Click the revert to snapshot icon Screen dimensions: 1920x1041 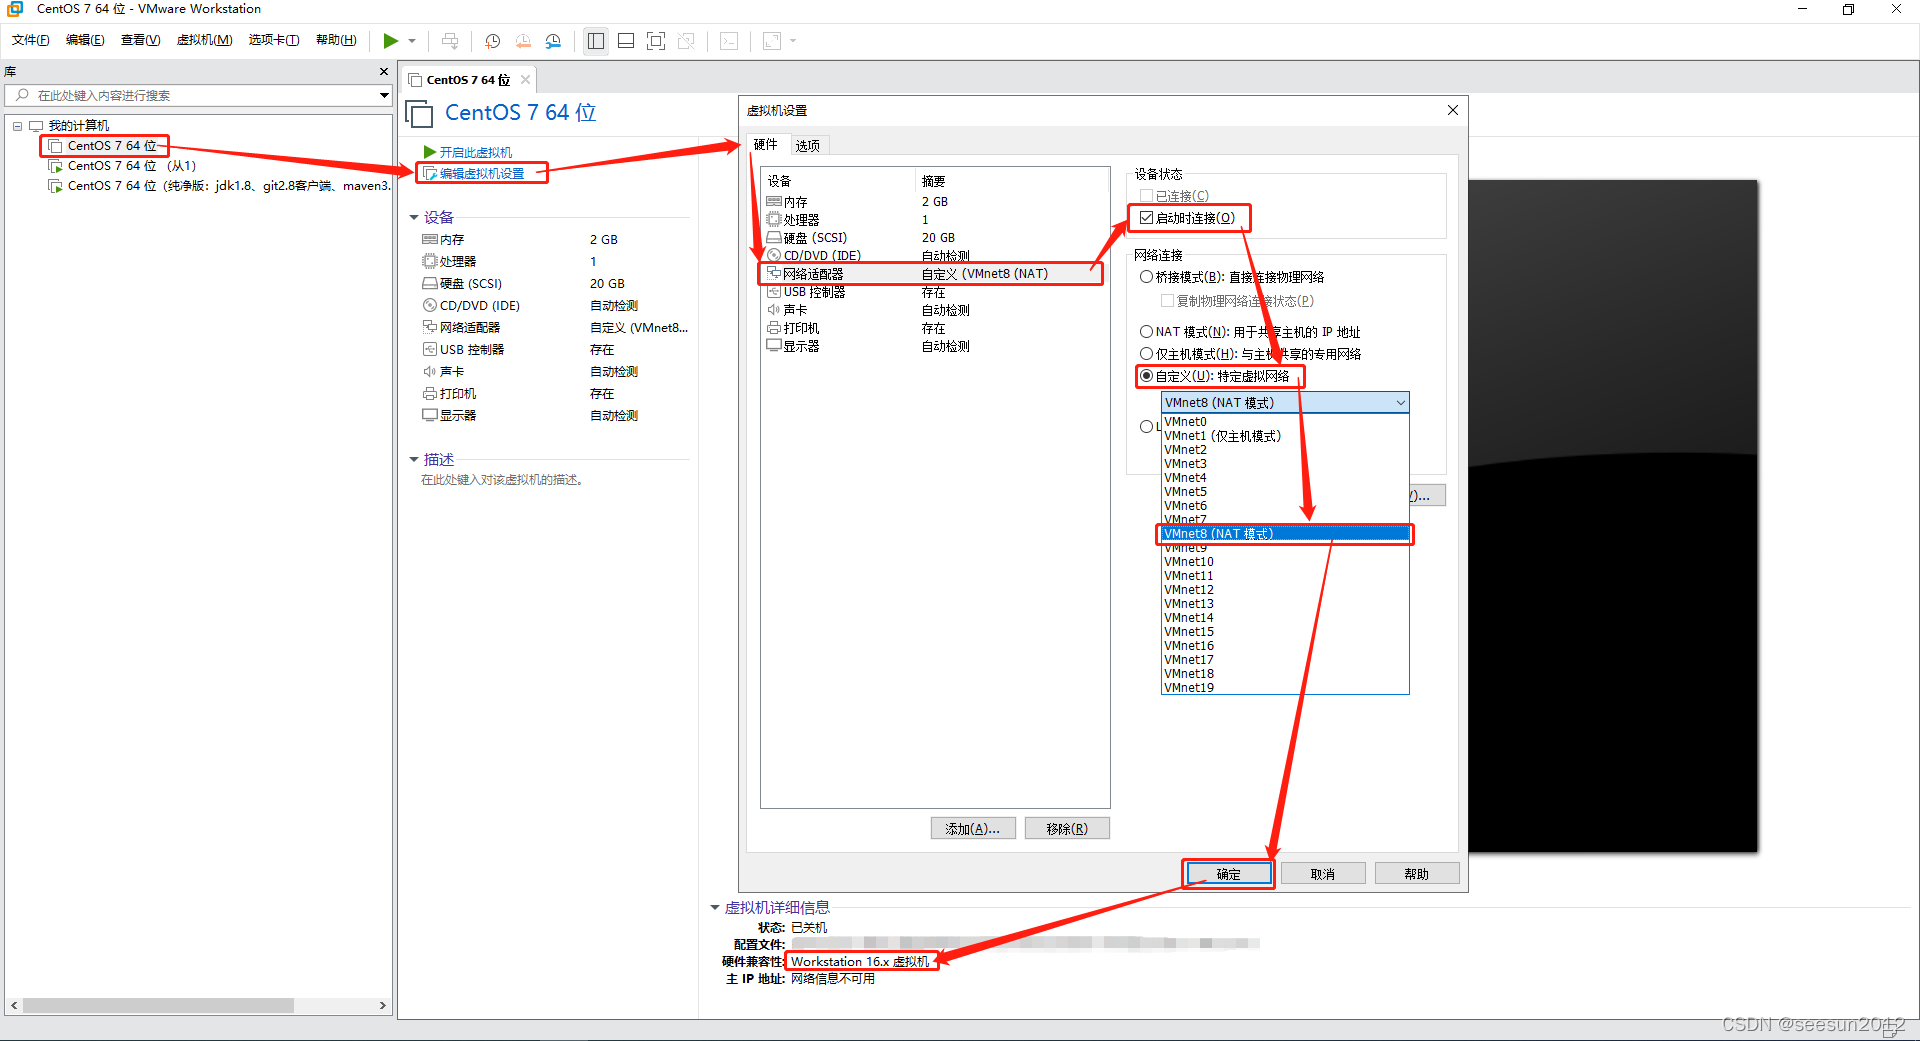523,41
